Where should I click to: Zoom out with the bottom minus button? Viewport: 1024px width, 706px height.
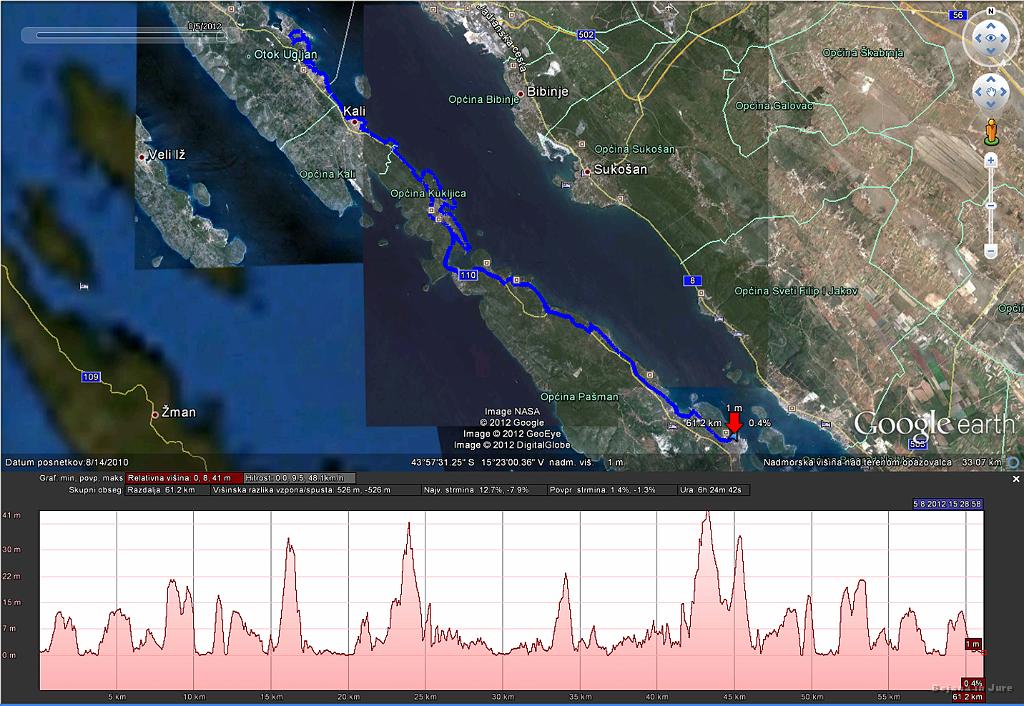(991, 251)
